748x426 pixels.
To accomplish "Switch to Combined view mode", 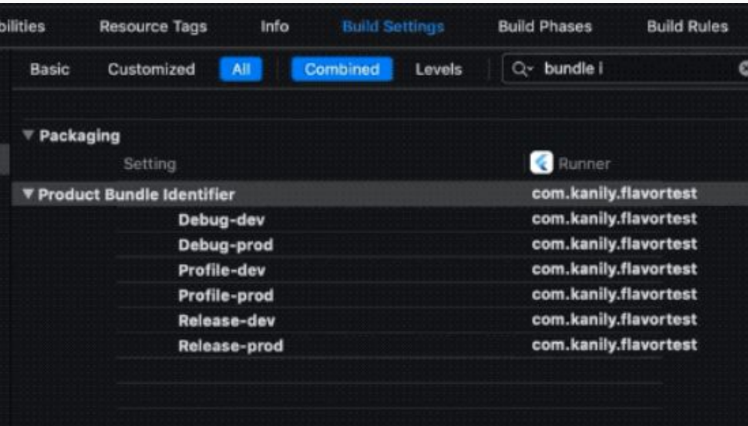I will coord(341,70).
